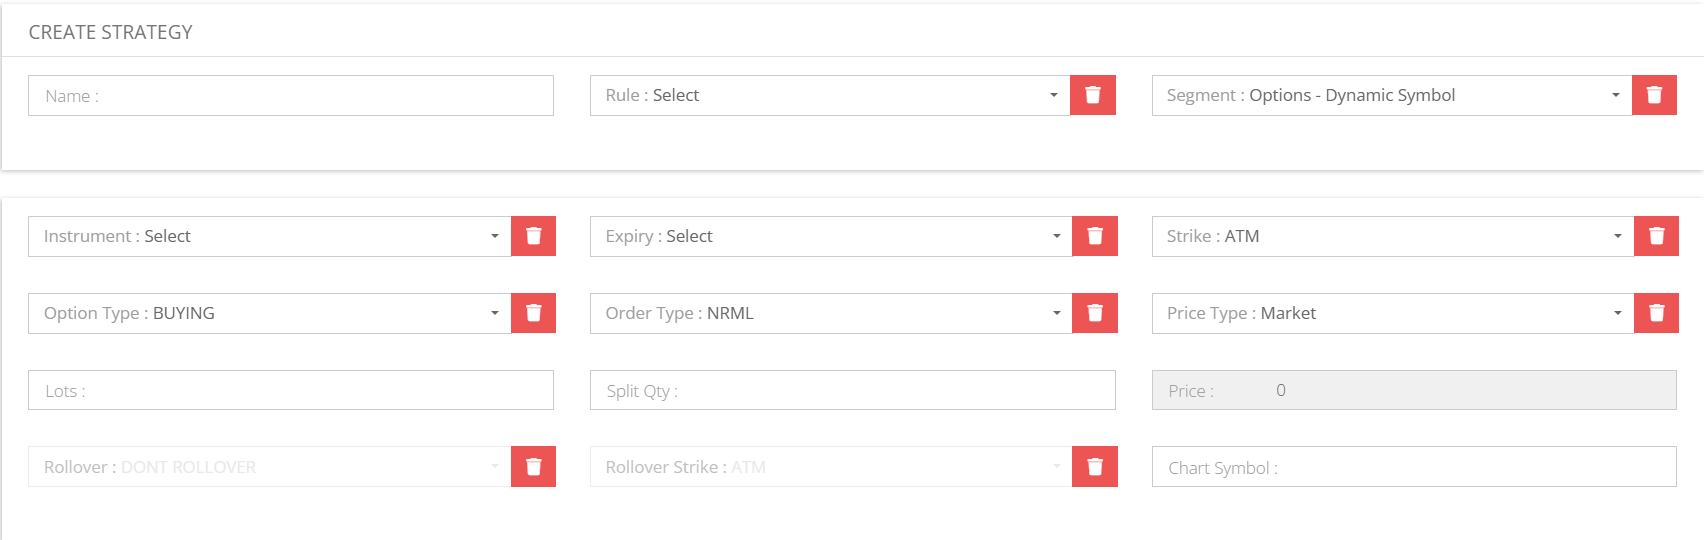Click the trash icon beside Rollover Strike
The height and width of the screenshot is (540, 1704).
pos(1094,467)
